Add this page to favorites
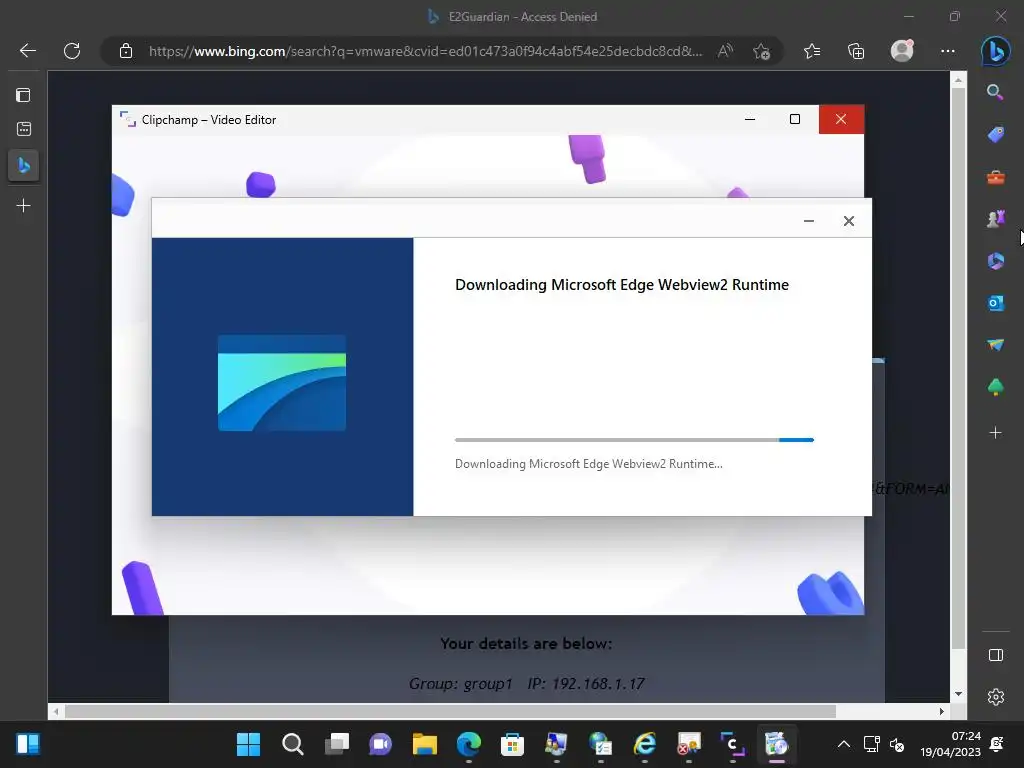Screen dimensions: 1024x768 point(761,51)
